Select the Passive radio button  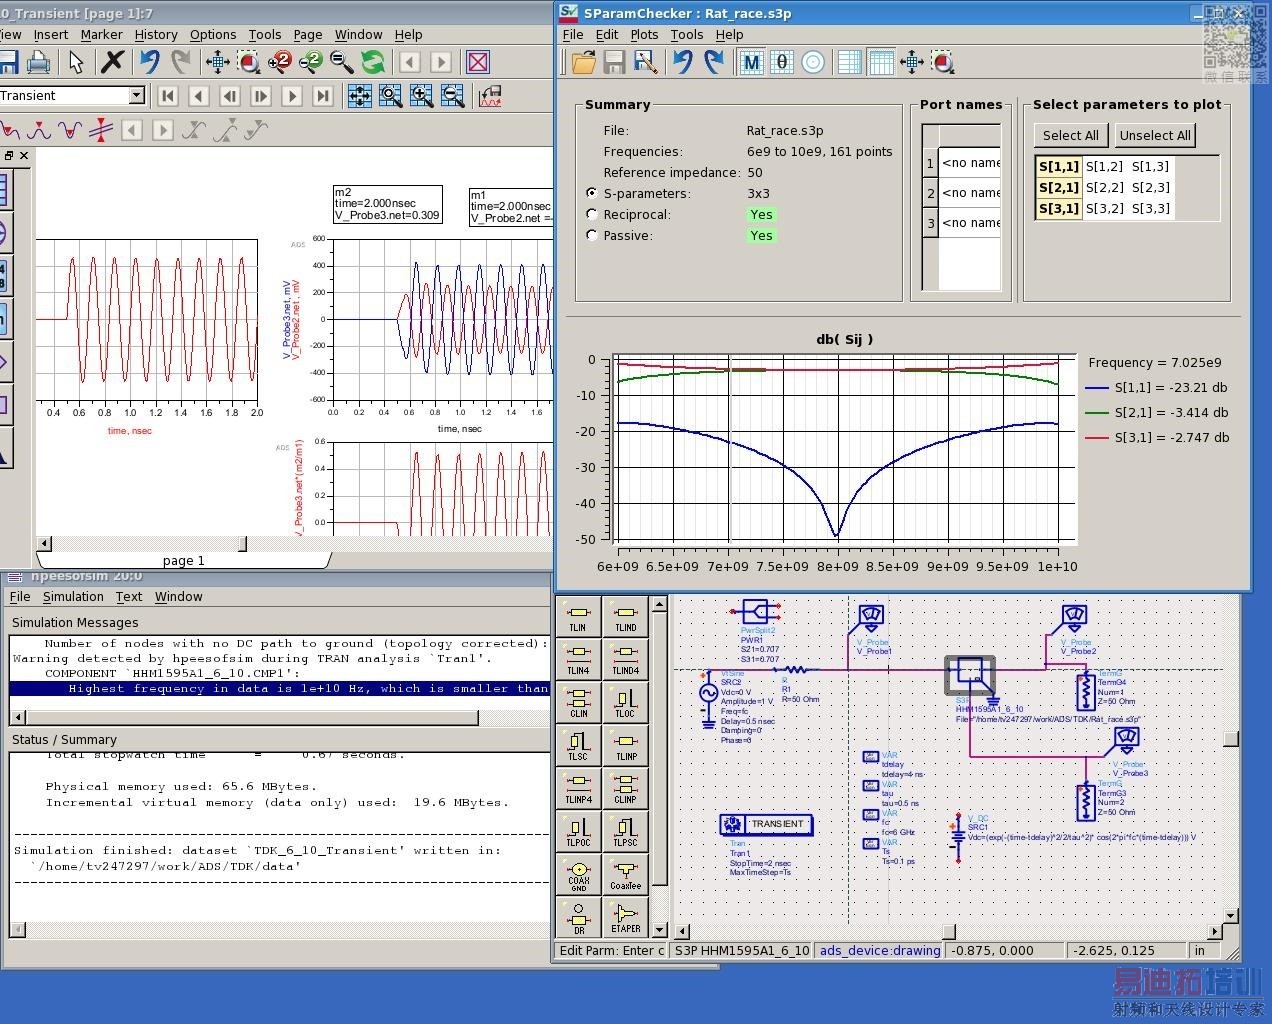click(592, 235)
